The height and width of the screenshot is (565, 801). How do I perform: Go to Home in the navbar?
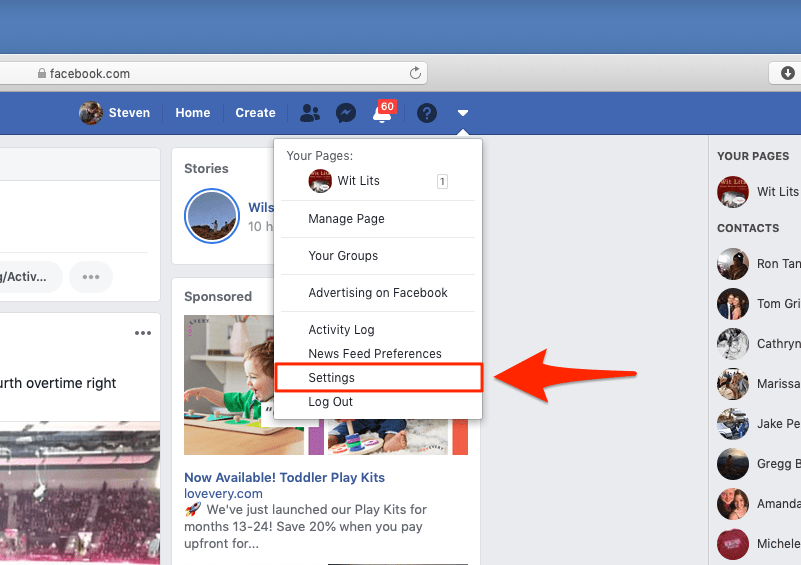tap(193, 113)
